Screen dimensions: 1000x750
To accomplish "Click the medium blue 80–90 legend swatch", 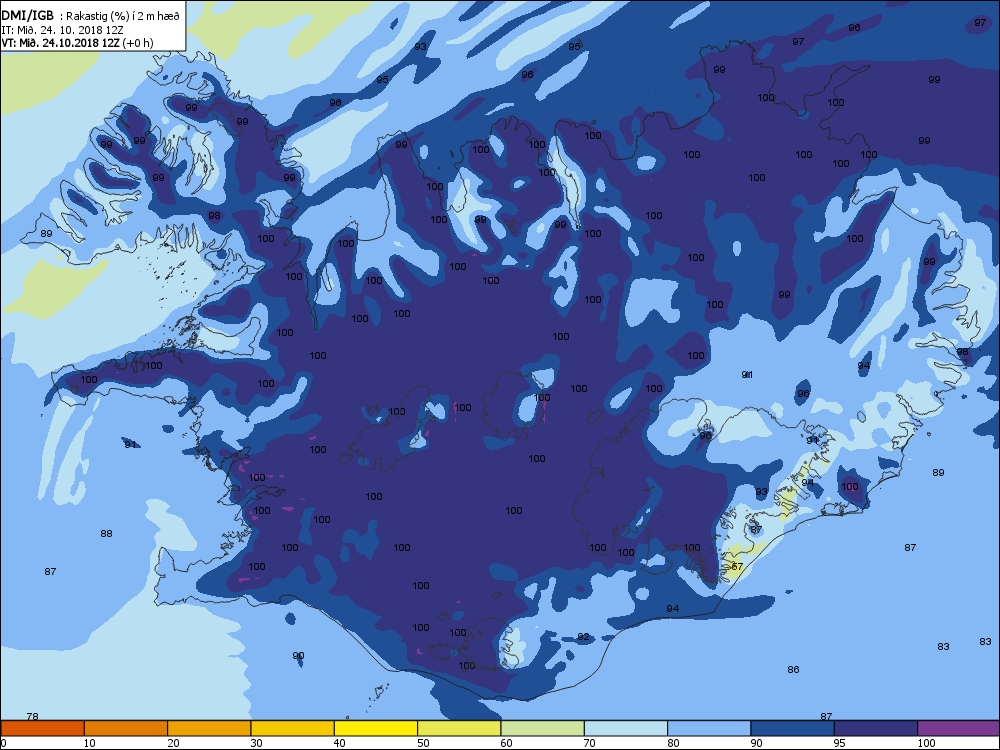I will [709, 728].
